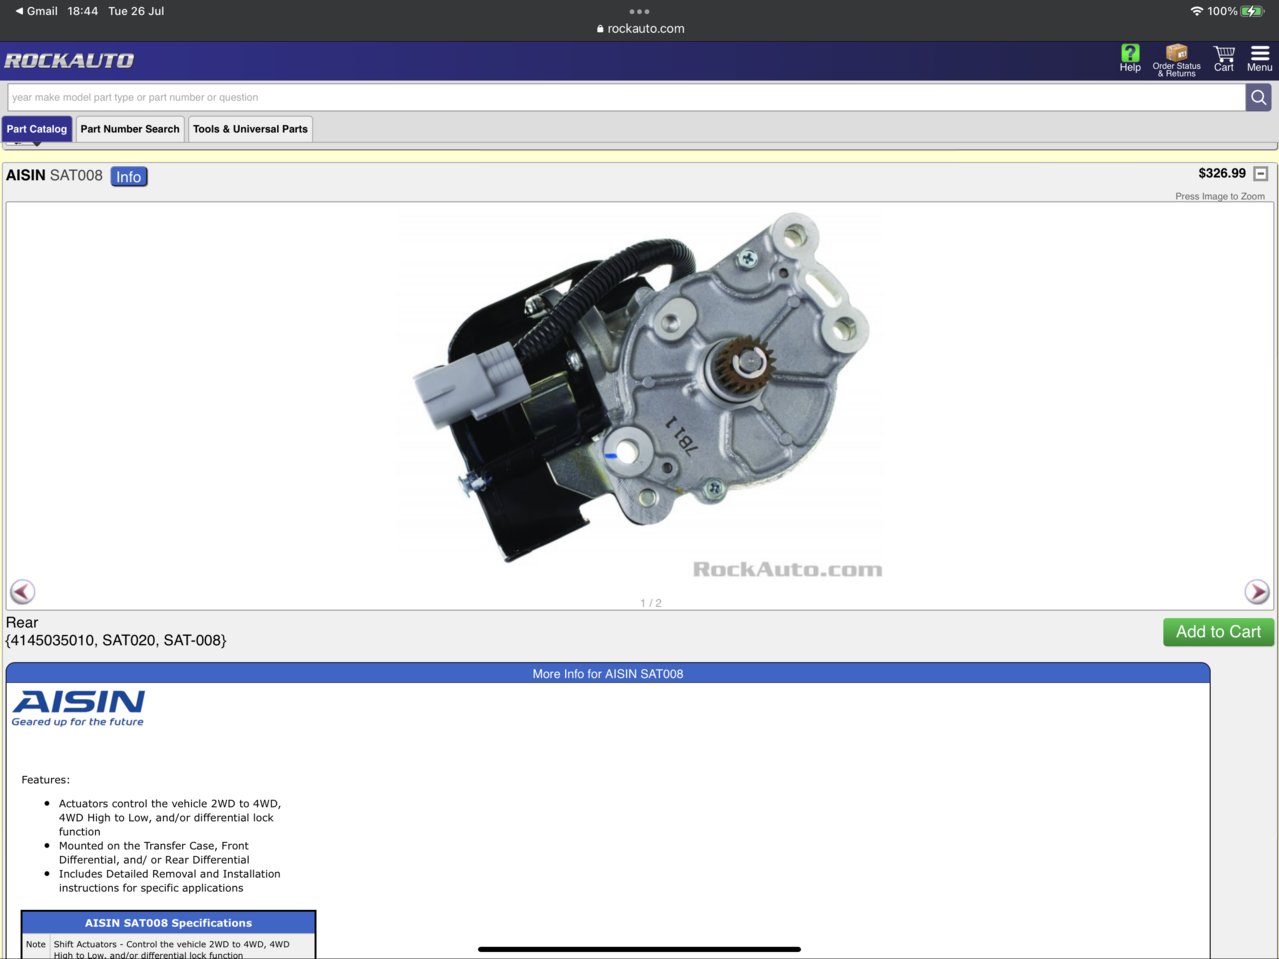Viewport: 1279px width, 959px height.
Task: Click the search magnifier button
Action: tap(1259, 97)
